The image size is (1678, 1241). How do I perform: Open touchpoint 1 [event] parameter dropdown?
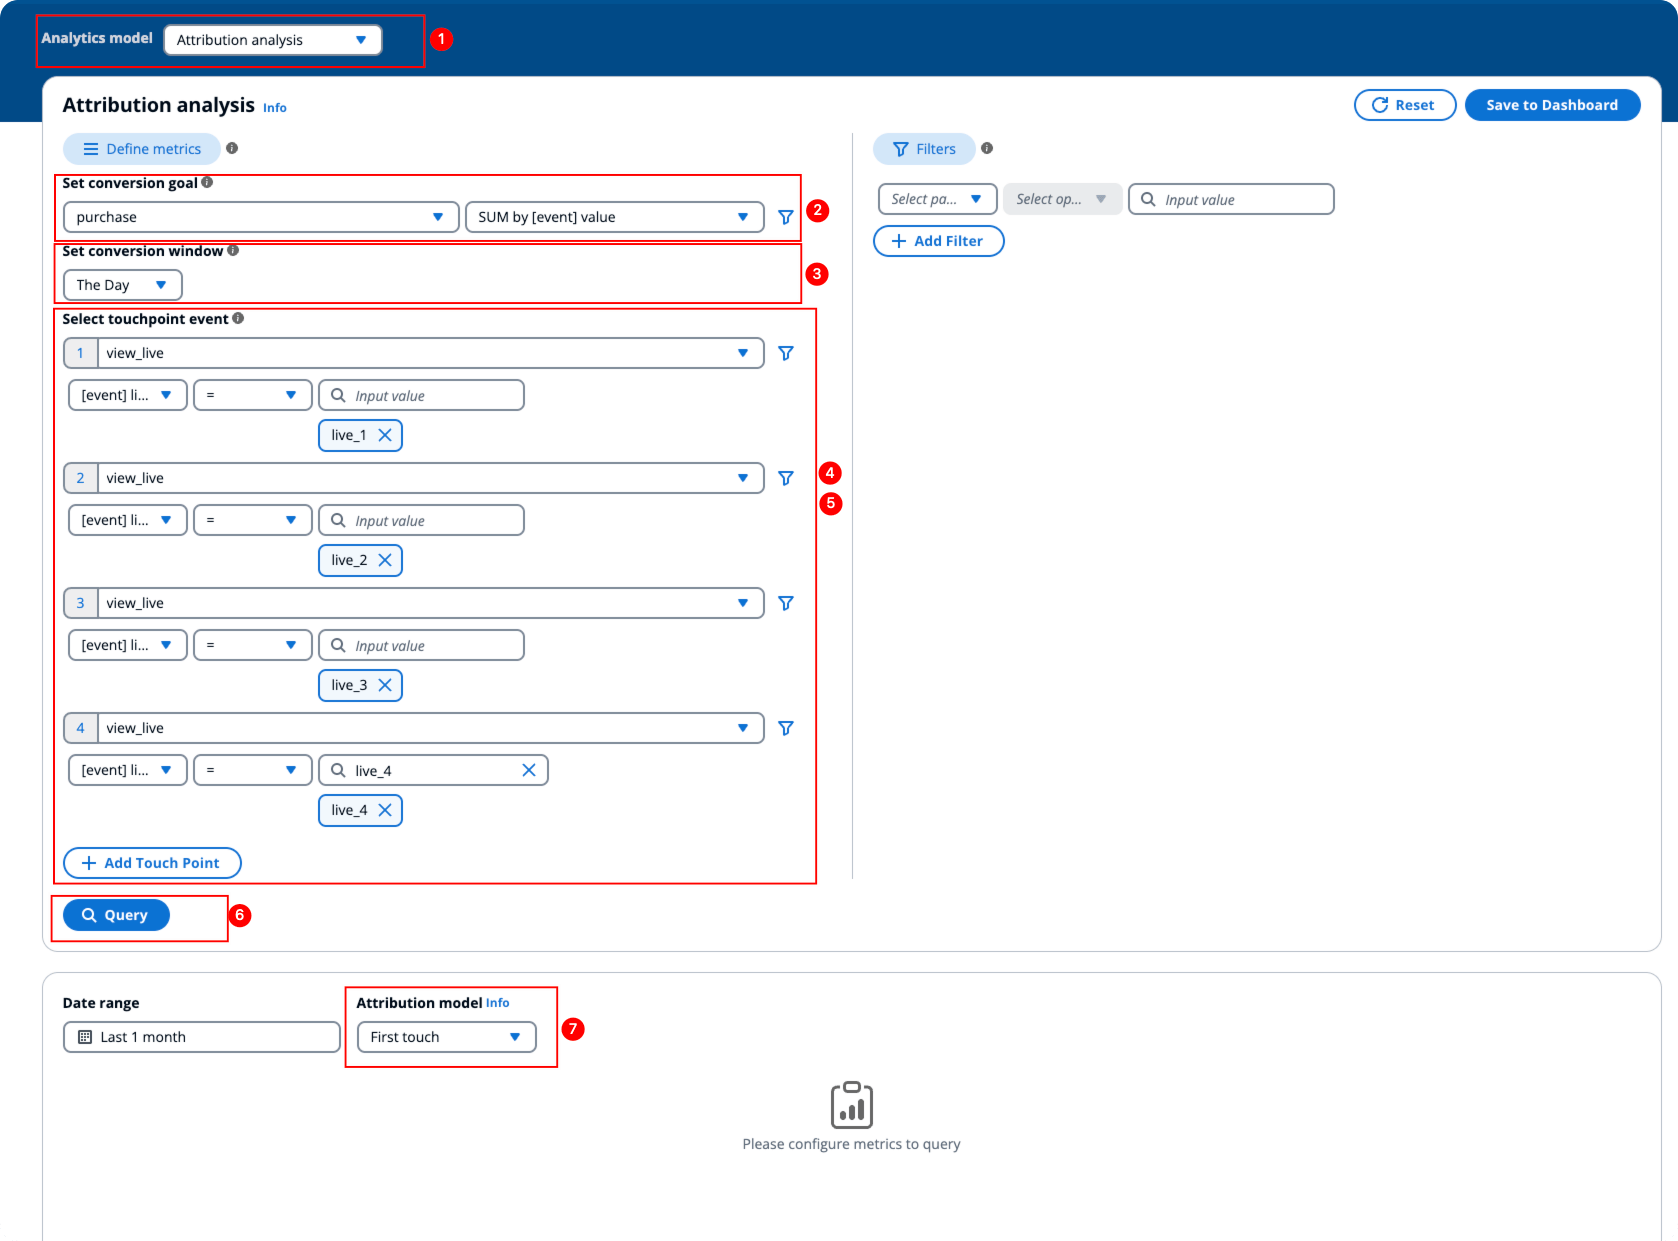click(x=127, y=395)
